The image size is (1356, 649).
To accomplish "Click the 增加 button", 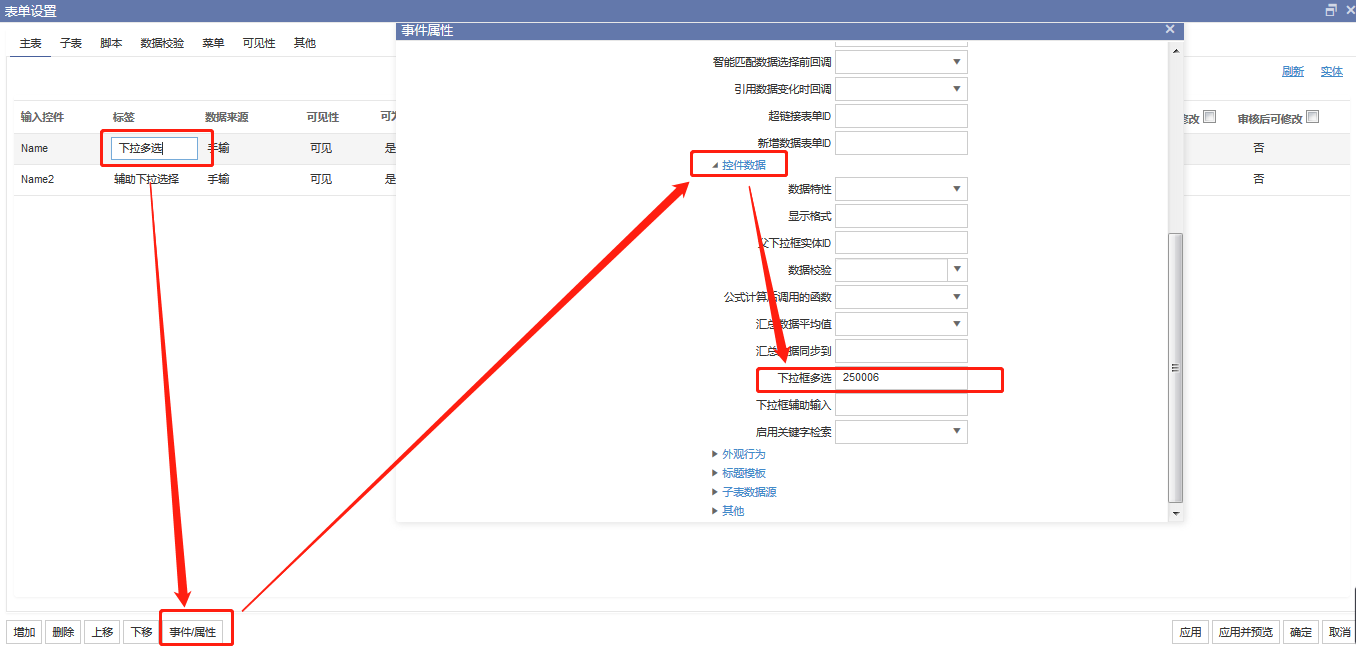I will tap(23, 631).
